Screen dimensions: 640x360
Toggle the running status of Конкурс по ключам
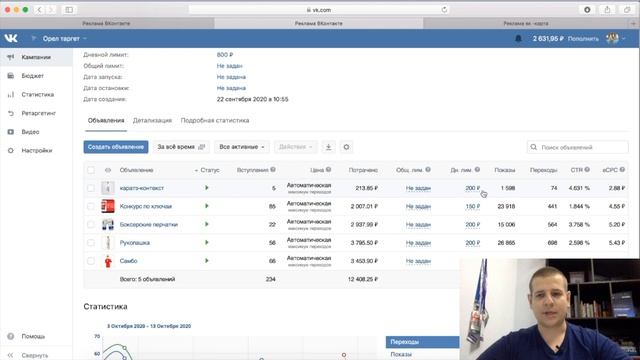pos(207,206)
